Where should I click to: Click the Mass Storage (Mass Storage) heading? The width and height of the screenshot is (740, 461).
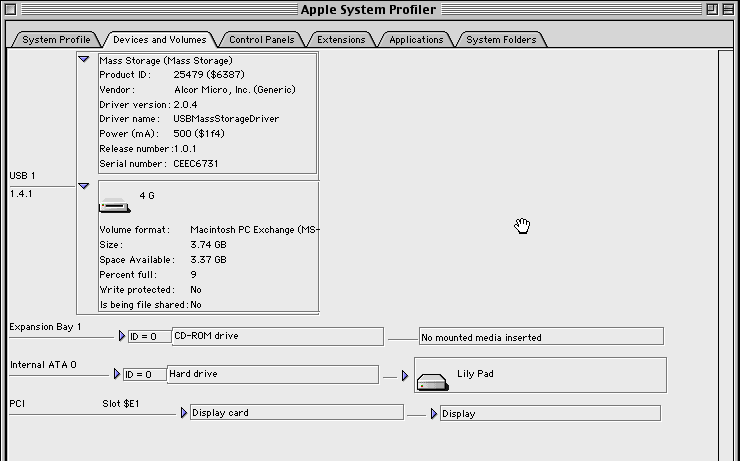pyautogui.click(x=166, y=60)
